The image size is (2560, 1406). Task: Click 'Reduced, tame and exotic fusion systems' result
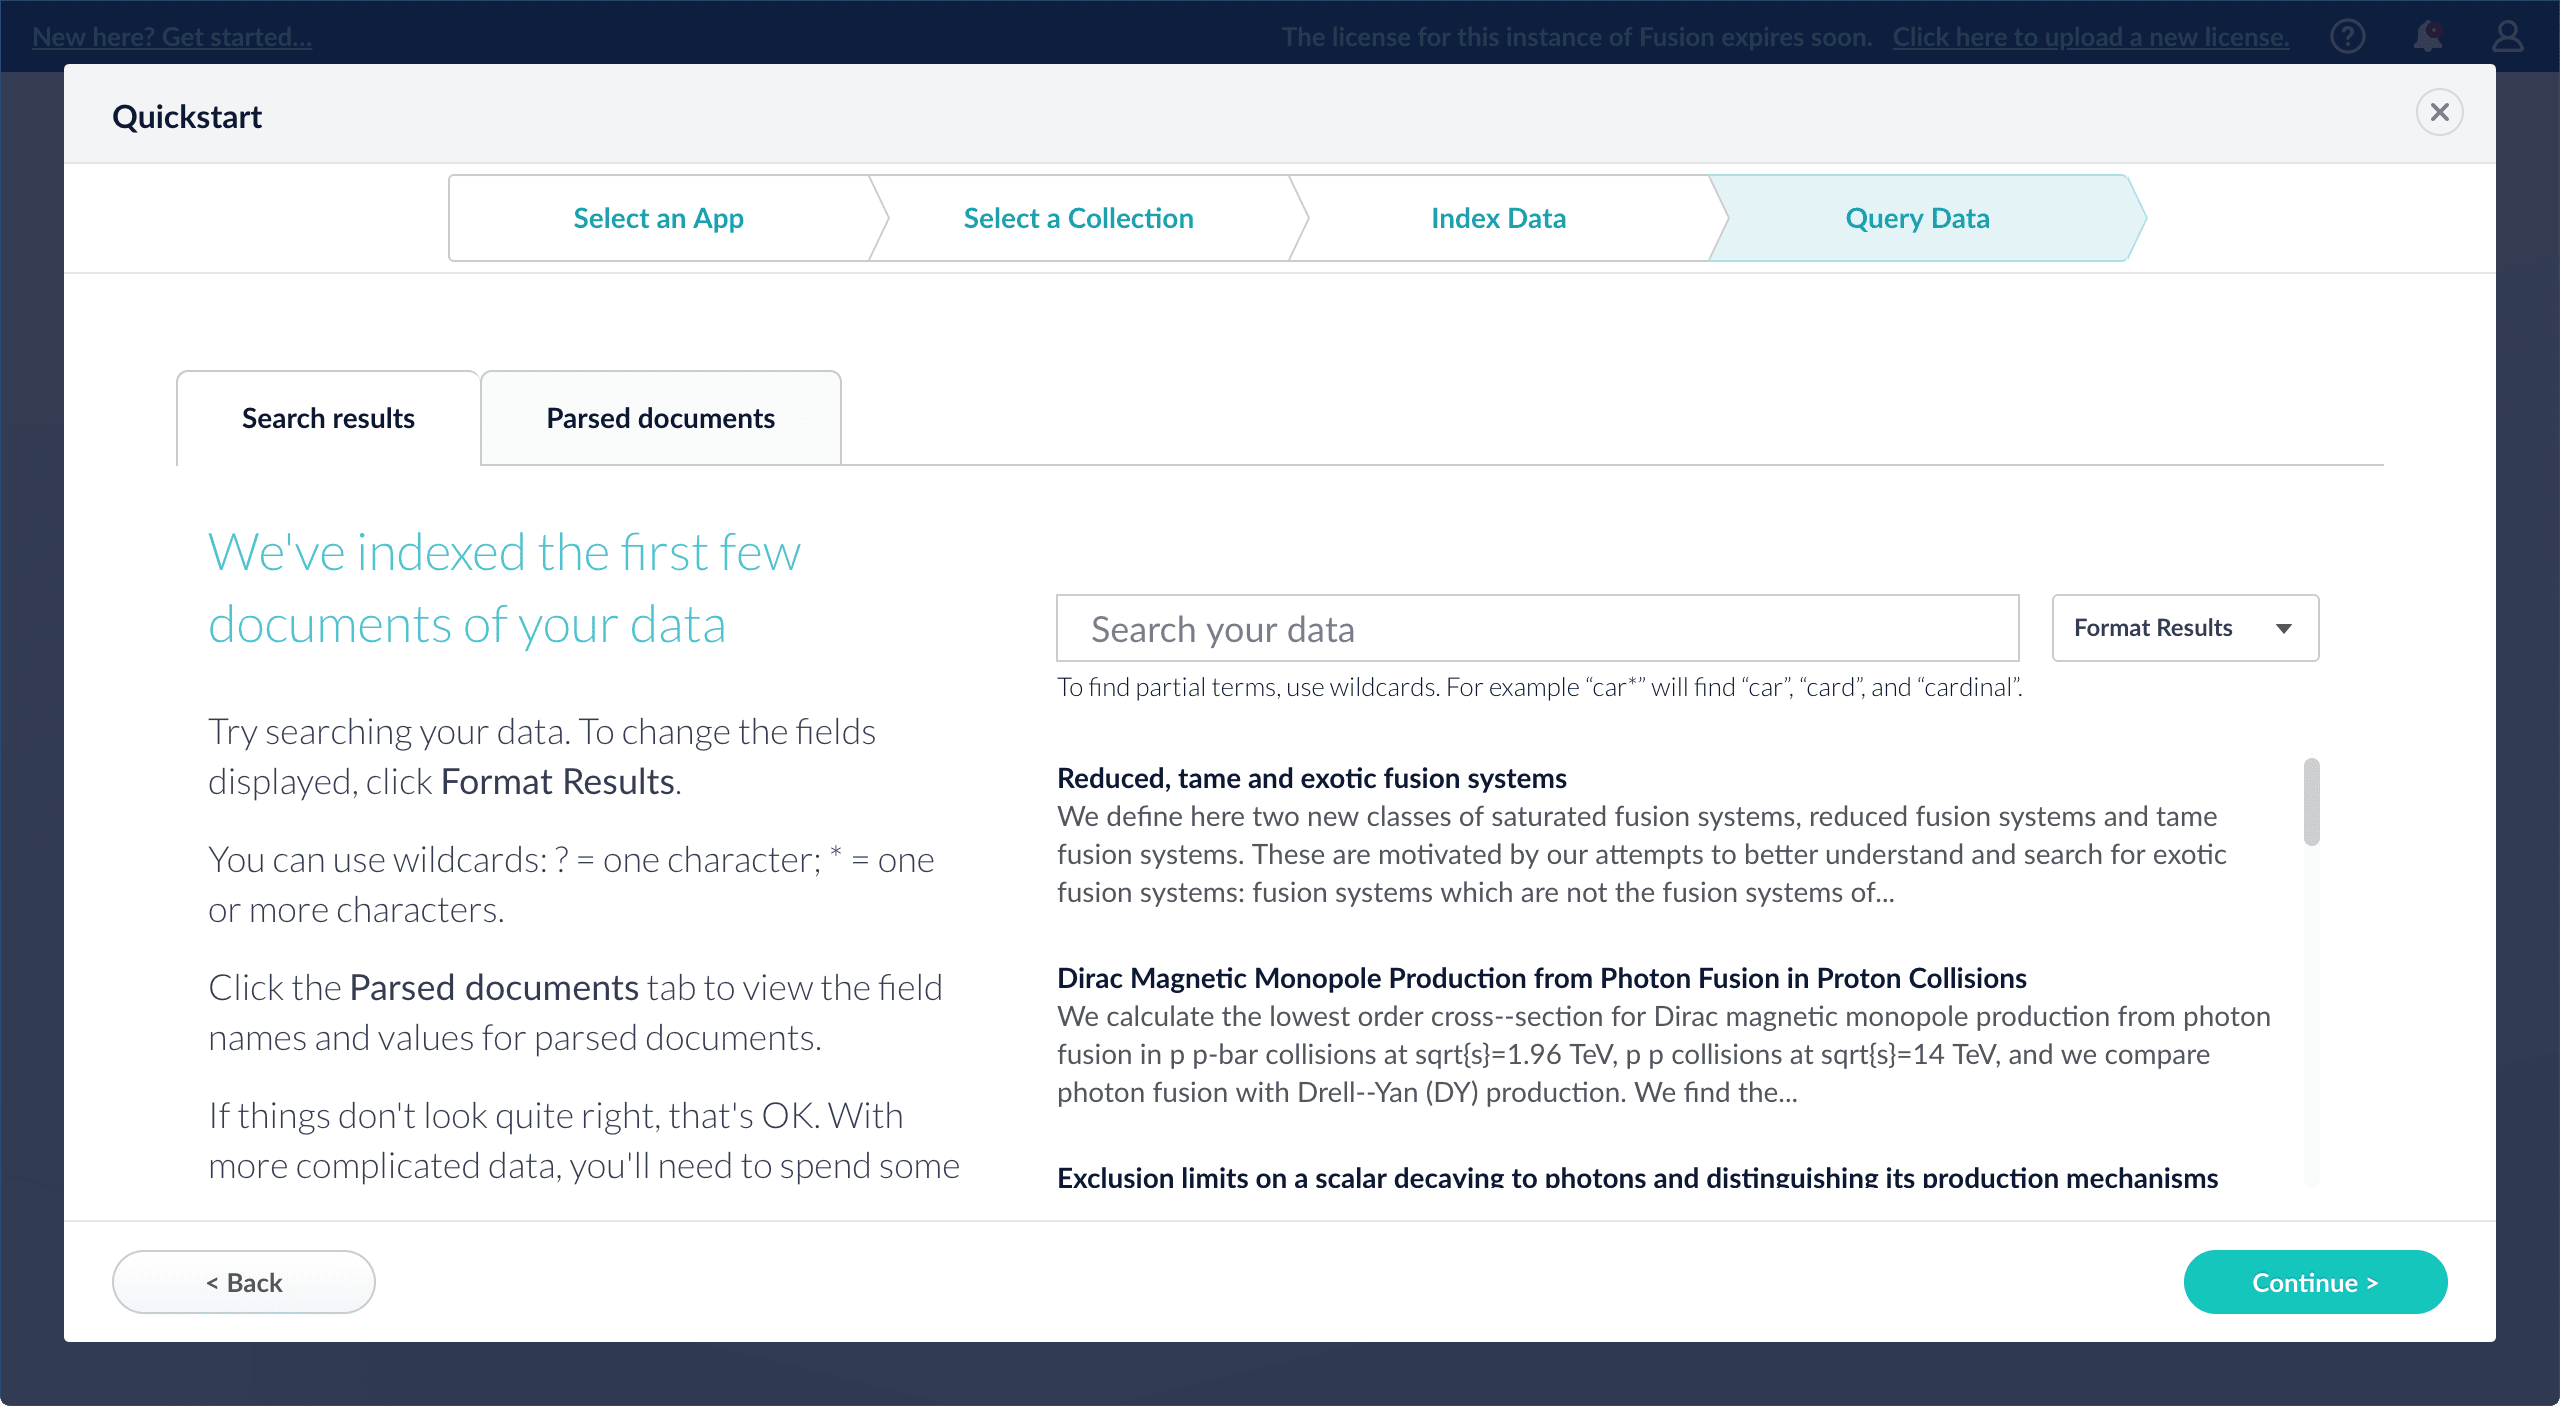(1312, 777)
